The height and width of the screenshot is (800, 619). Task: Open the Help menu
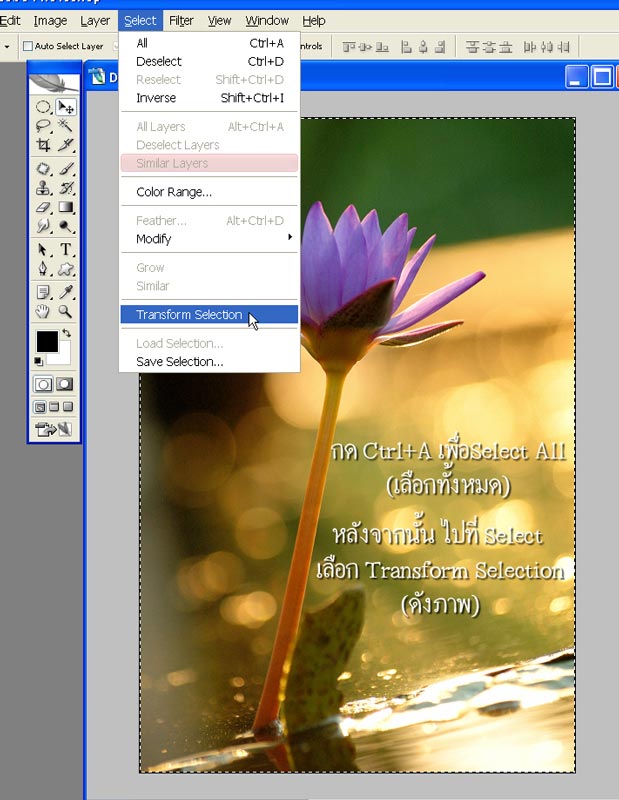[314, 21]
